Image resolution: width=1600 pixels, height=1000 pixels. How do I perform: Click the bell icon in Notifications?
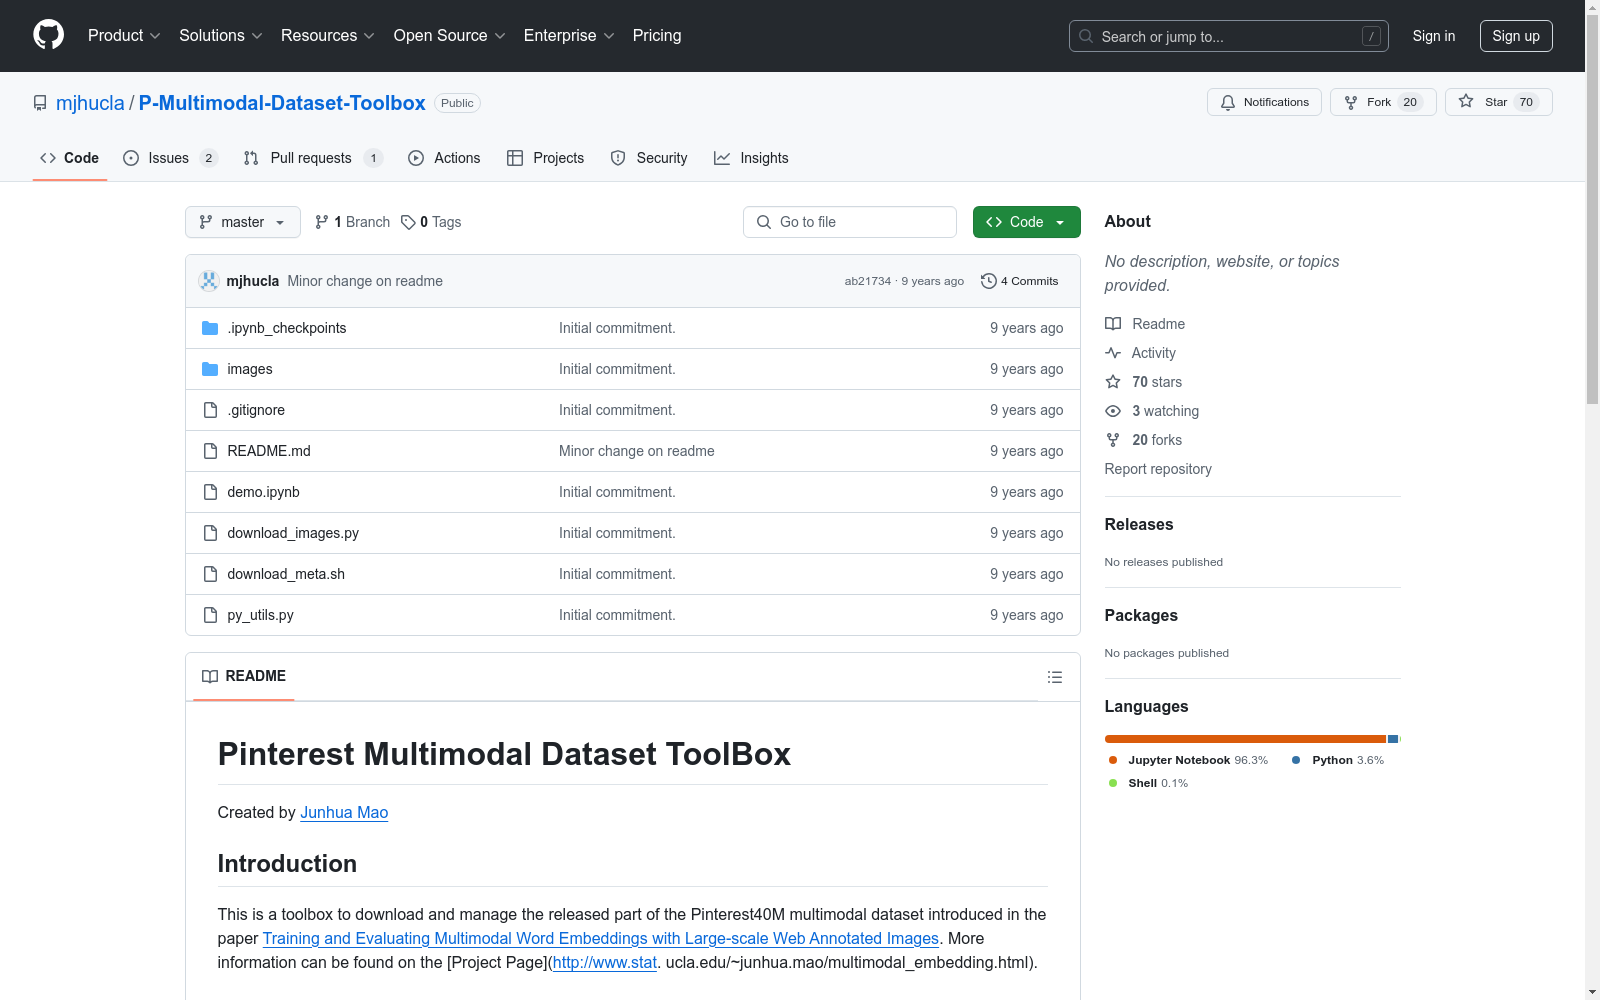point(1228,102)
